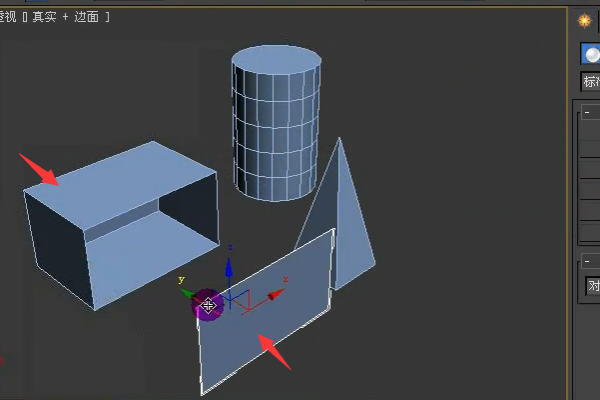
Task: Click the purple snap point marker
Action: click(x=207, y=305)
